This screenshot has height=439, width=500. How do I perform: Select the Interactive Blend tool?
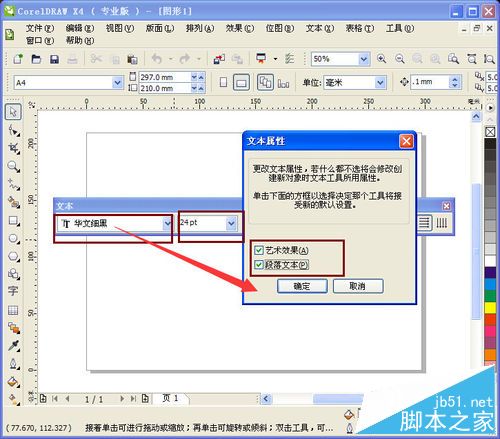14,328
